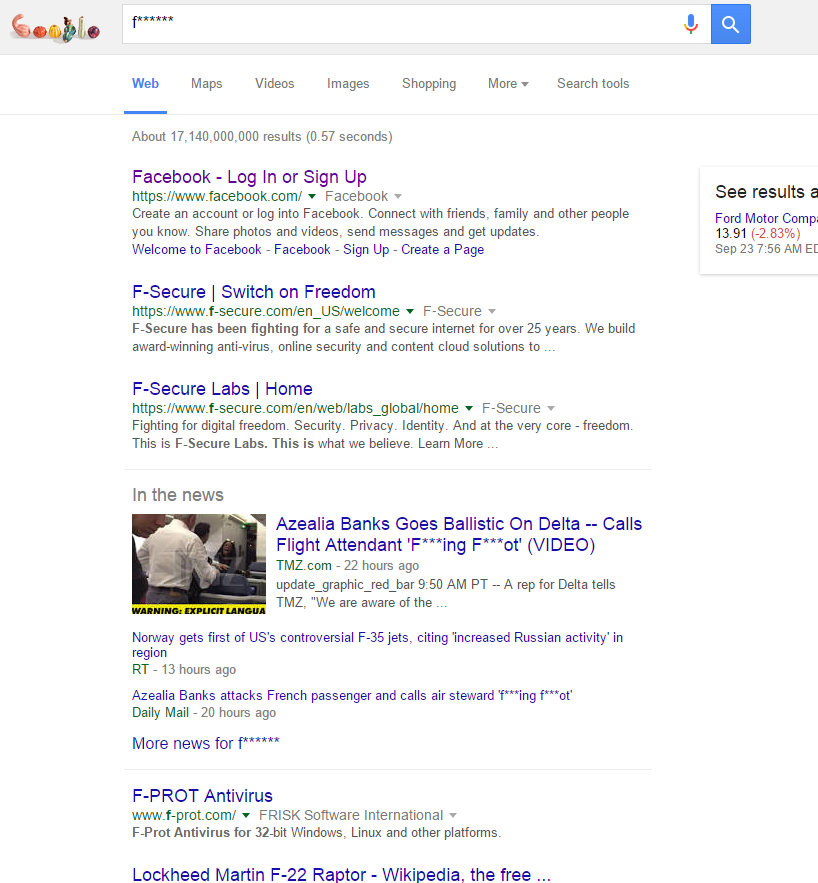Open the Maps tab

tap(206, 84)
